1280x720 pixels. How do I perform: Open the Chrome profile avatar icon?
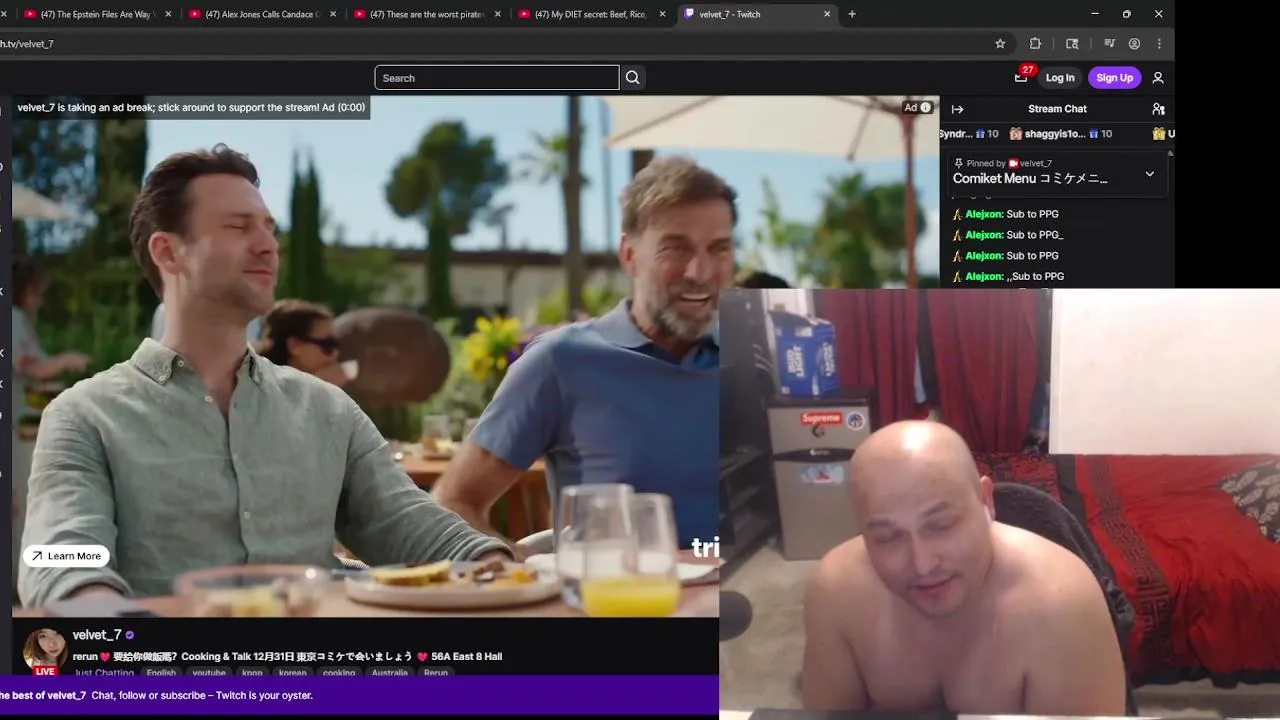point(1134,44)
